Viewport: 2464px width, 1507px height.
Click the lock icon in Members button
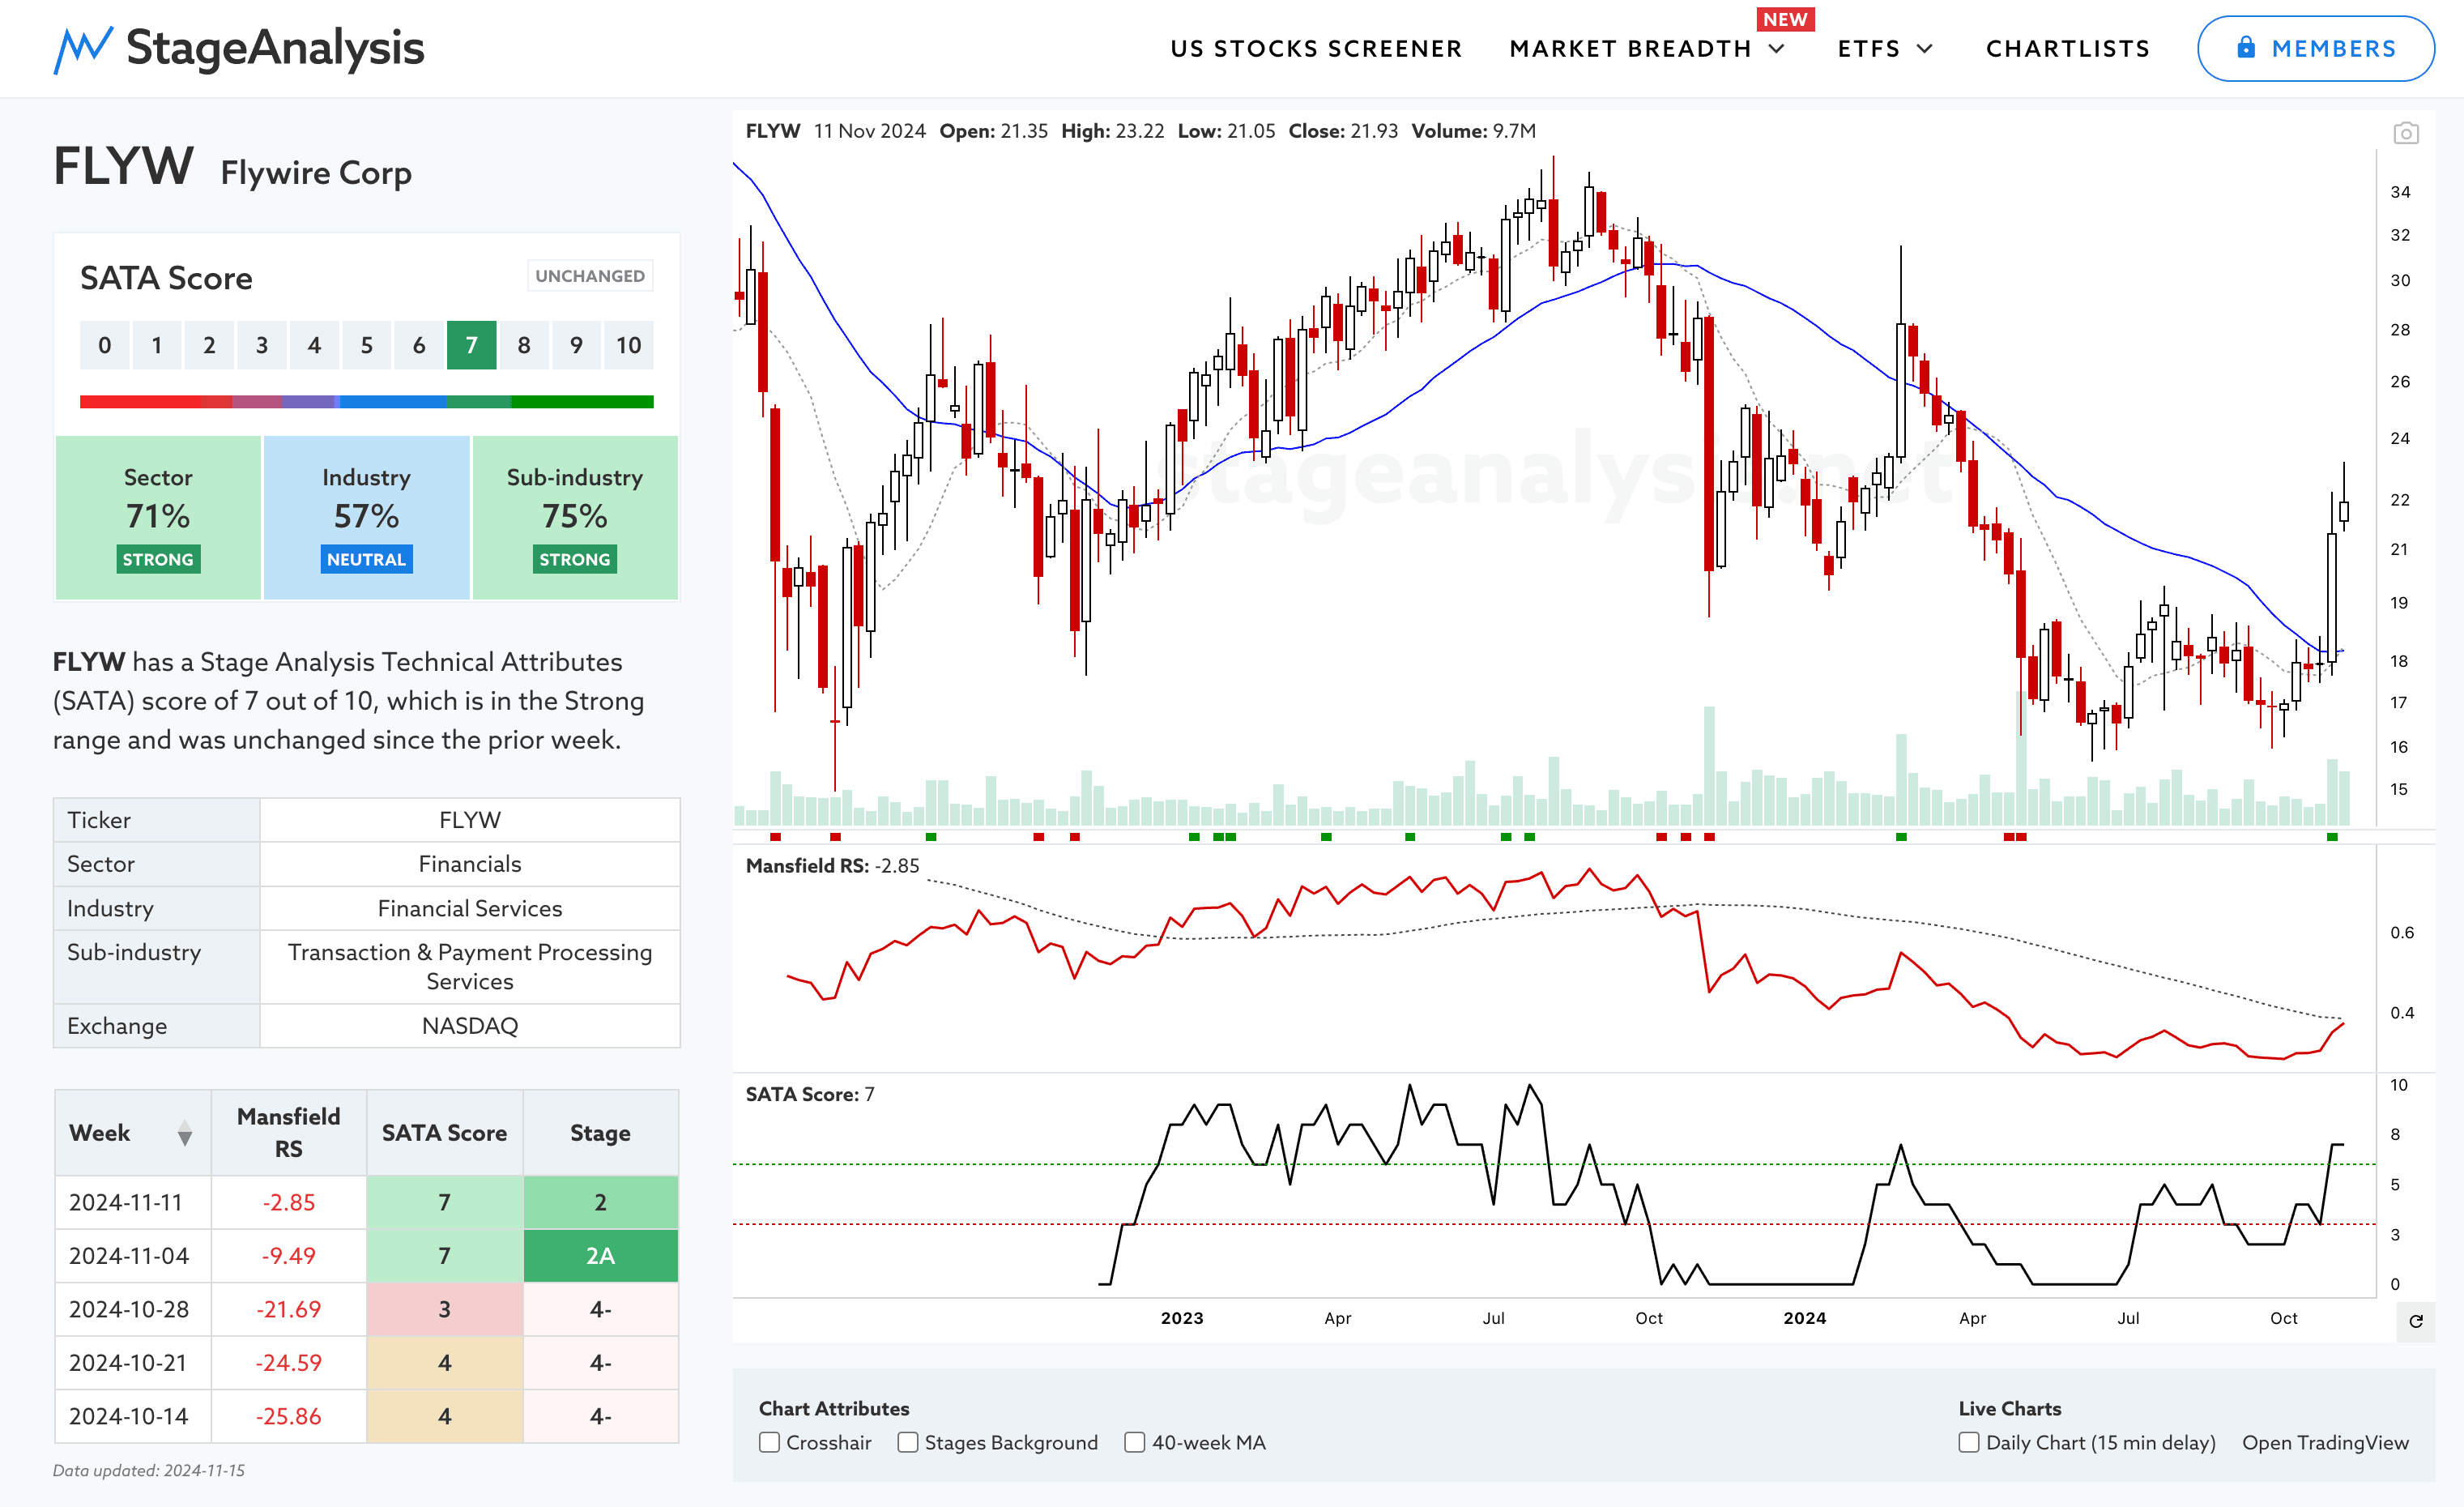coord(2246,48)
